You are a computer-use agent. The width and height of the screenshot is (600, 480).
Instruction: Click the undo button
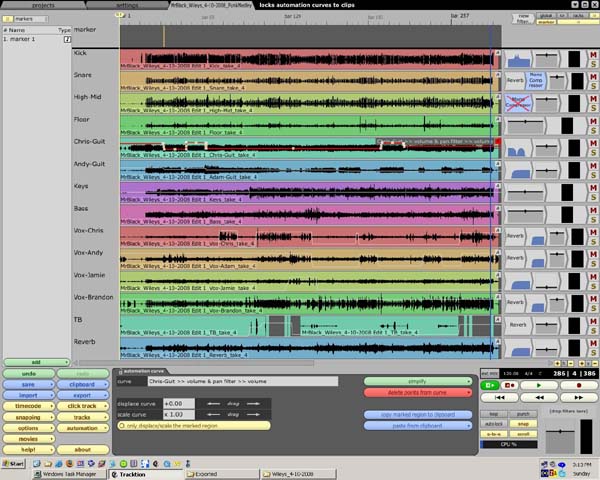(x=29, y=374)
